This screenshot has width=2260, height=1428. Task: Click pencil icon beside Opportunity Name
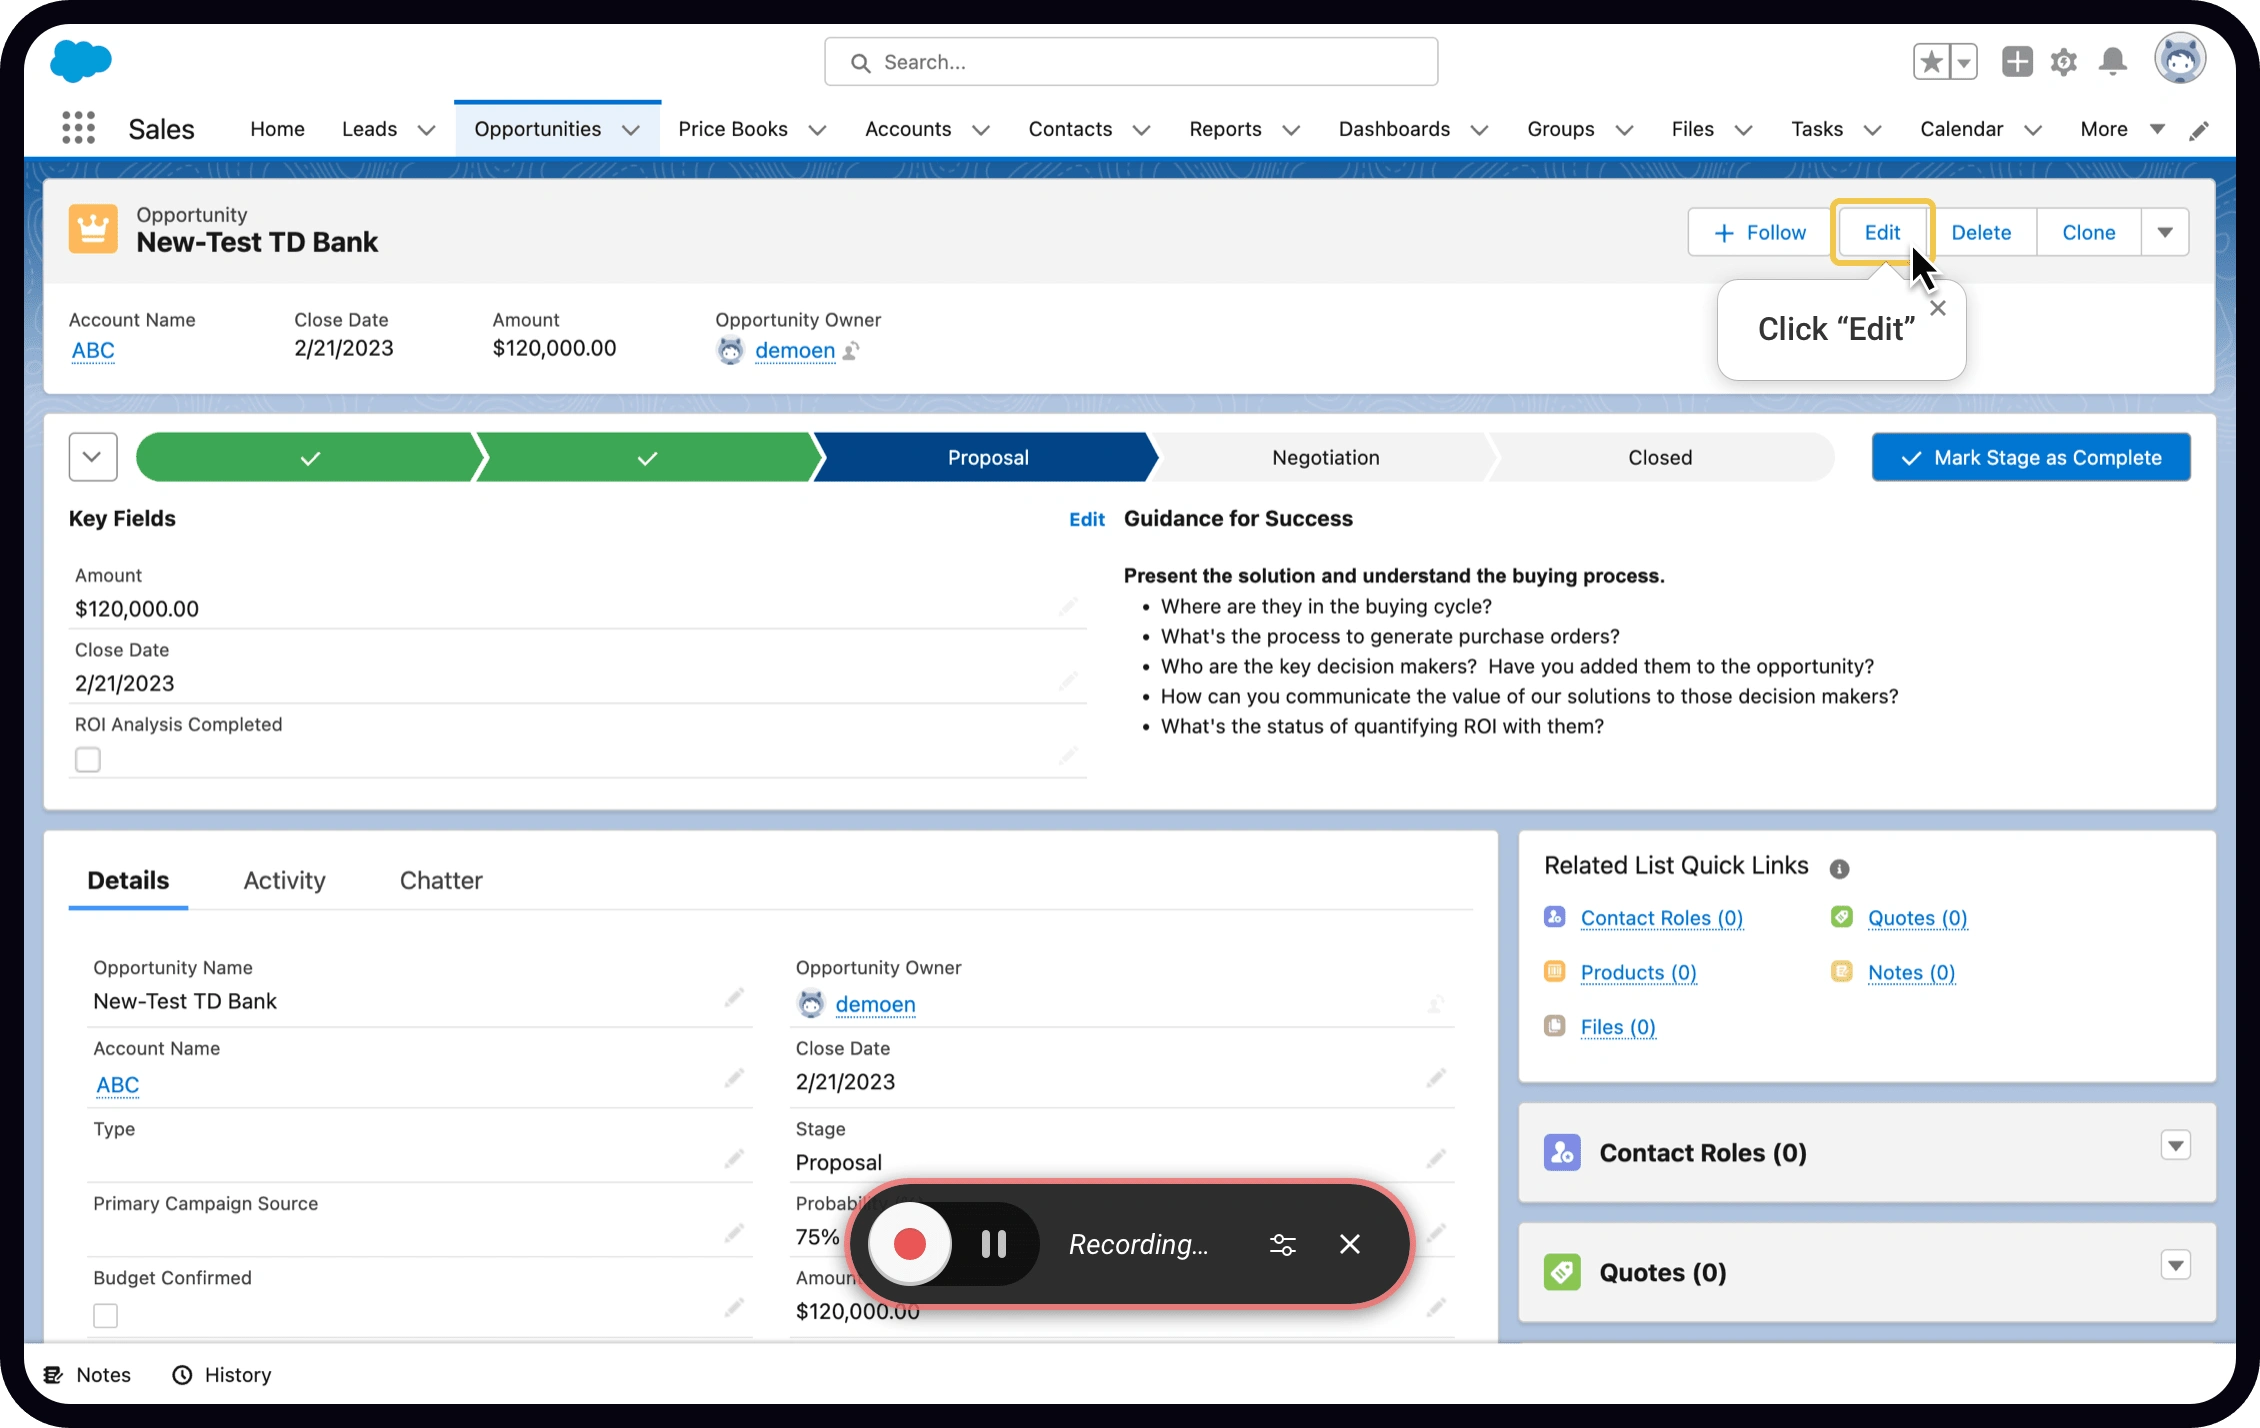point(734,998)
